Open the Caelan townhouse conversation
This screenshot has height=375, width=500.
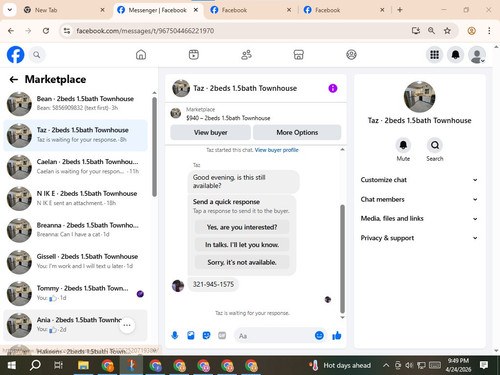(x=76, y=167)
